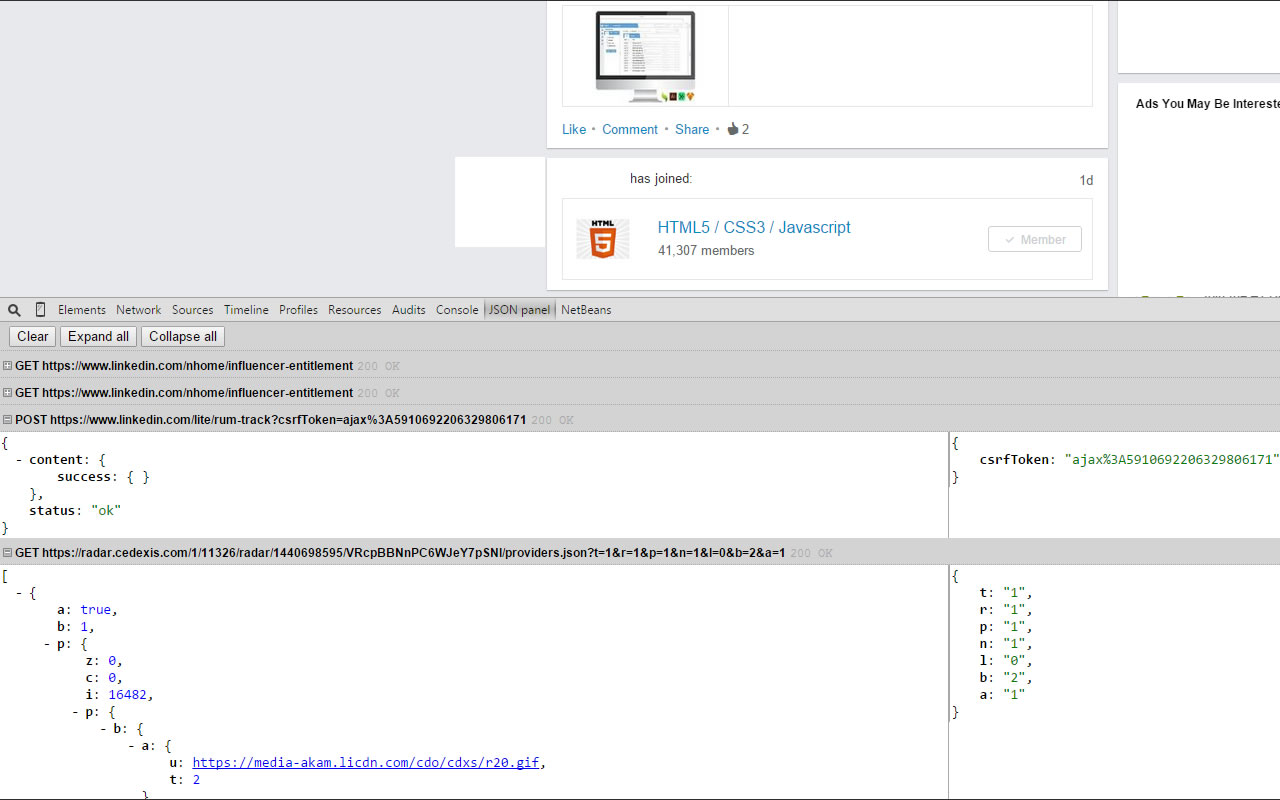The image size is (1280, 800).
Task: Open the Sources tab
Action: point(193,310)
